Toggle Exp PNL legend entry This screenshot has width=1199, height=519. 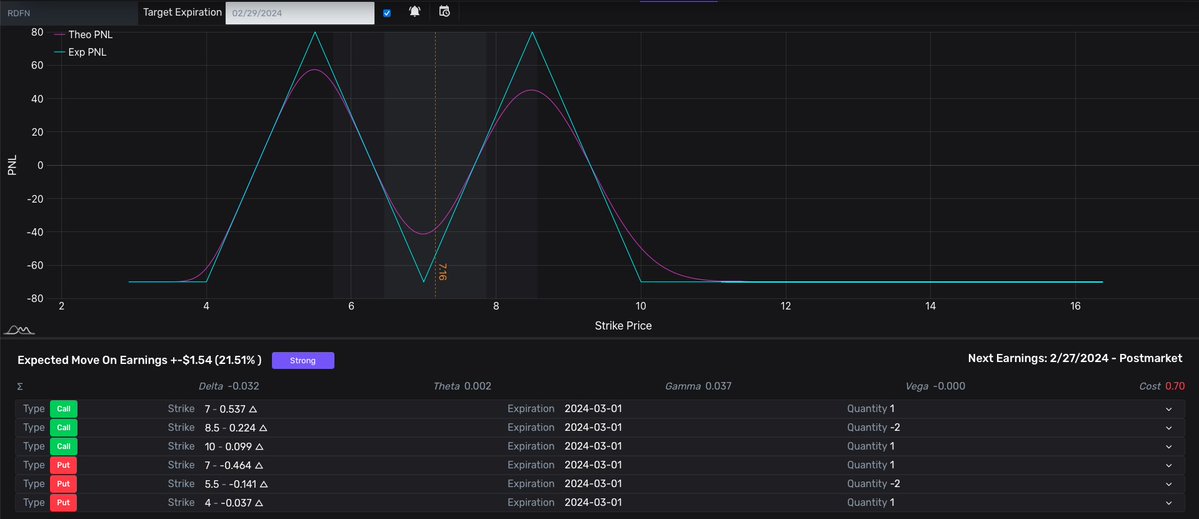[80, 53]
